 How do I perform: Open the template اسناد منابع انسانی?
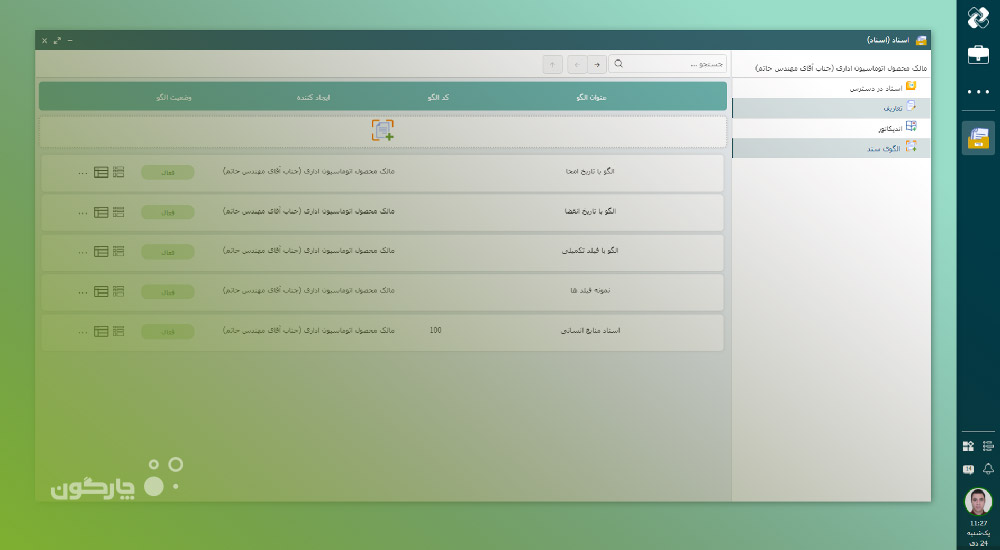590,331
